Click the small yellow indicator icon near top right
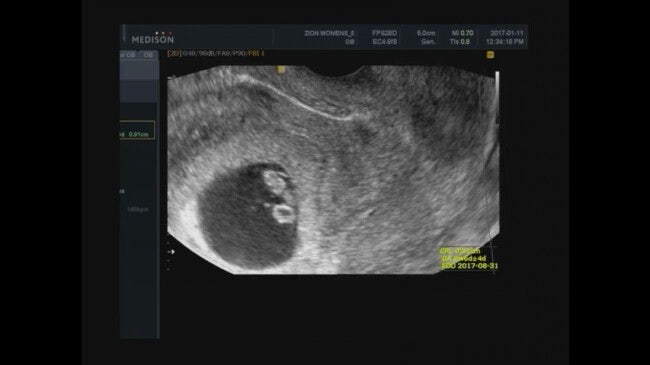650x365 pixels. (x=490, y=54)
